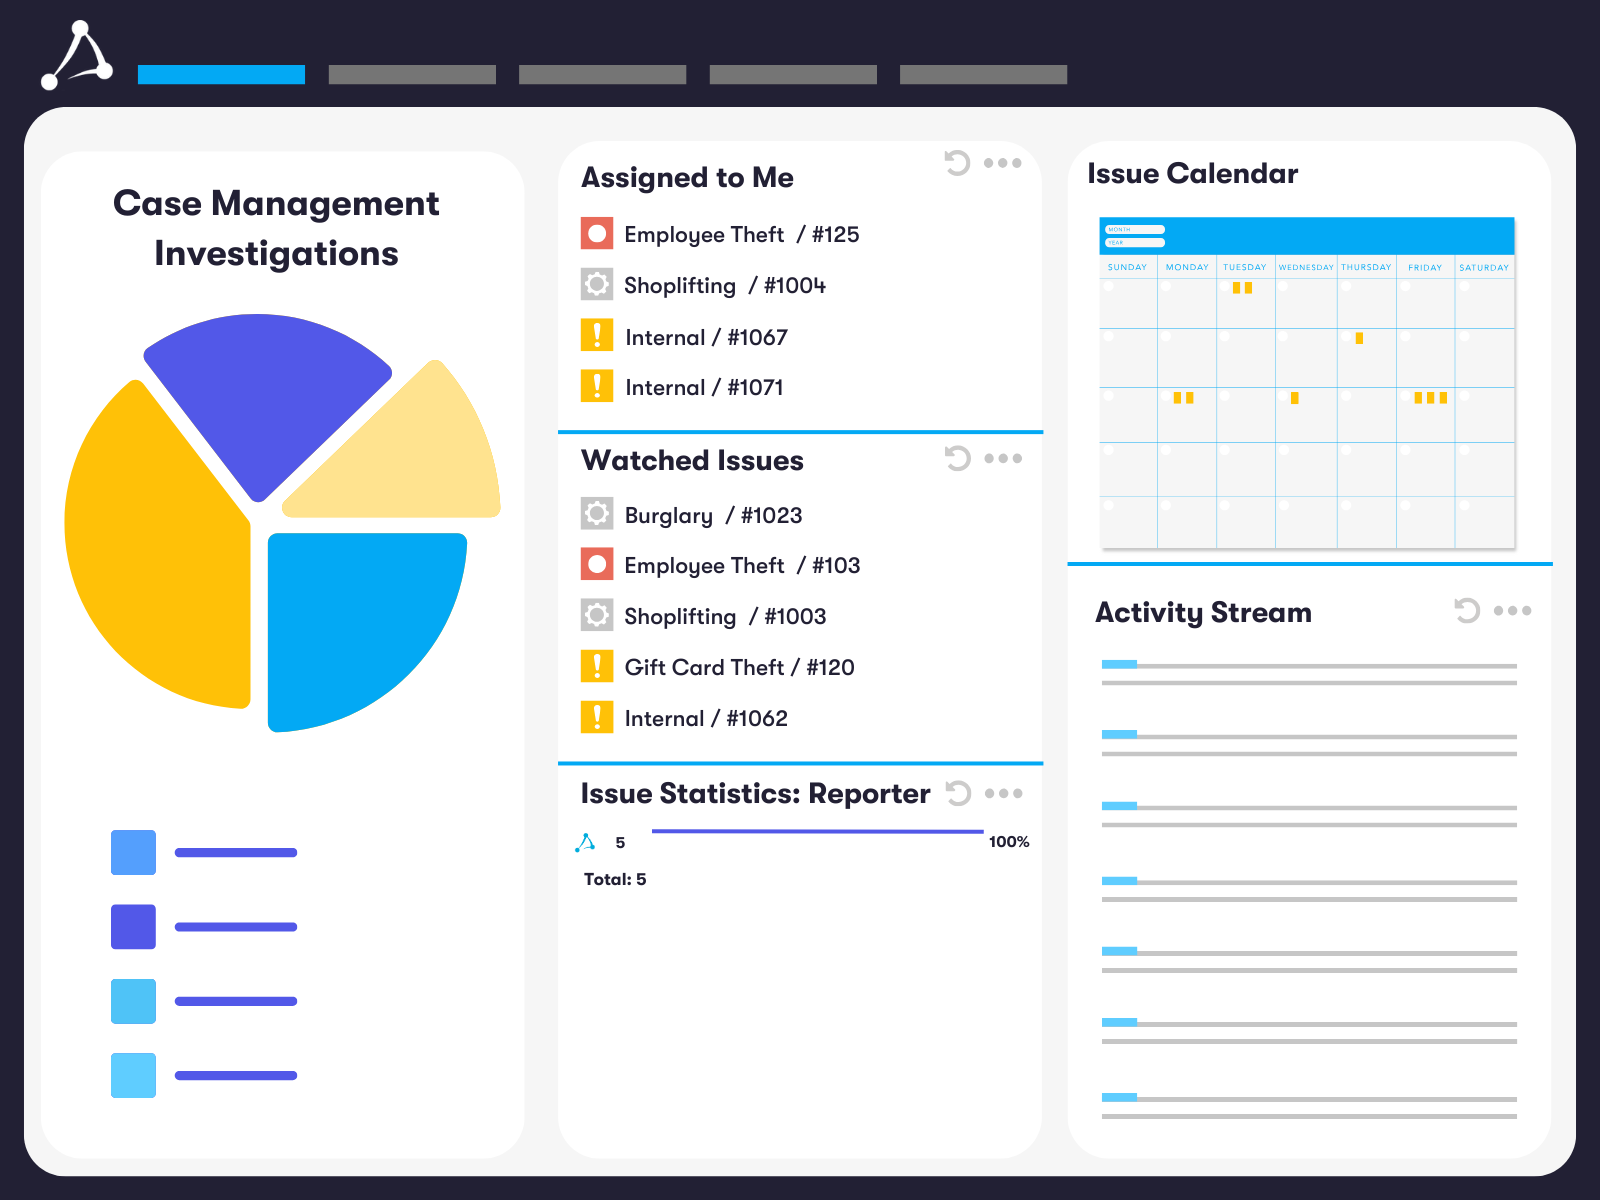
Task: Open Activity Stream more options menu
Action: click(x=1512, y=610)
